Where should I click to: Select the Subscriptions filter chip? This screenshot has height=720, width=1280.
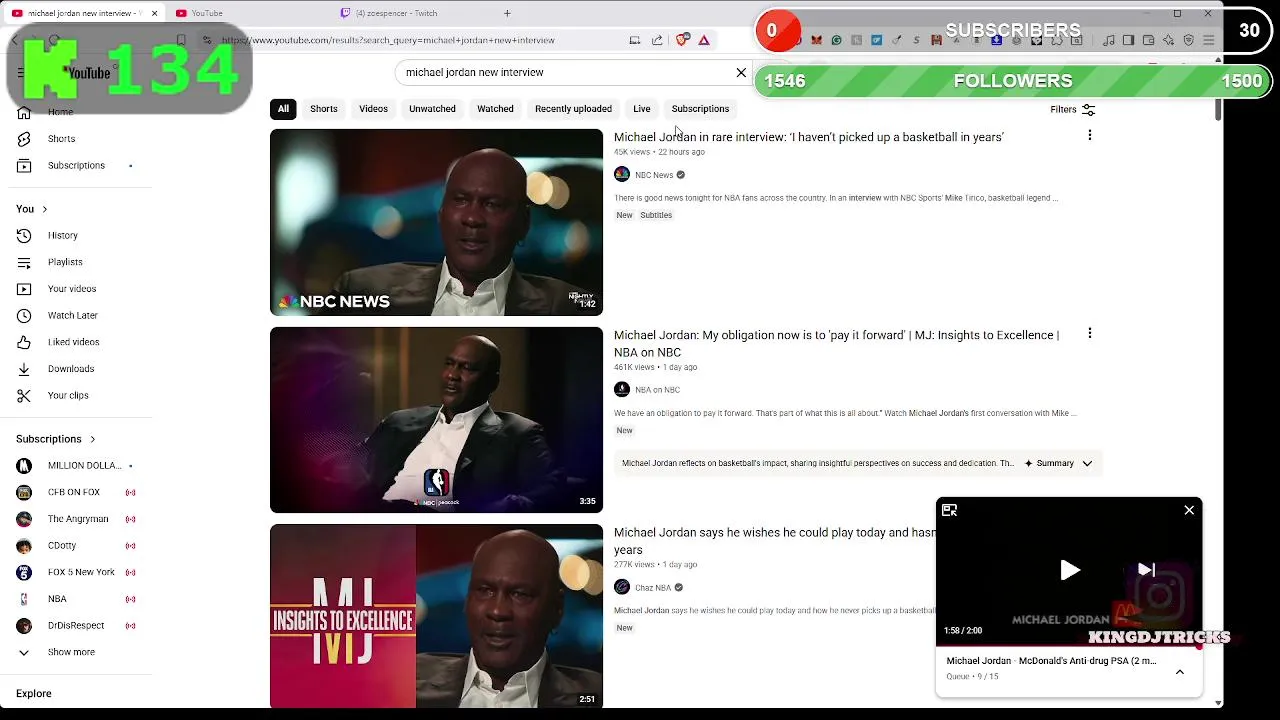(x=700, y=109)
